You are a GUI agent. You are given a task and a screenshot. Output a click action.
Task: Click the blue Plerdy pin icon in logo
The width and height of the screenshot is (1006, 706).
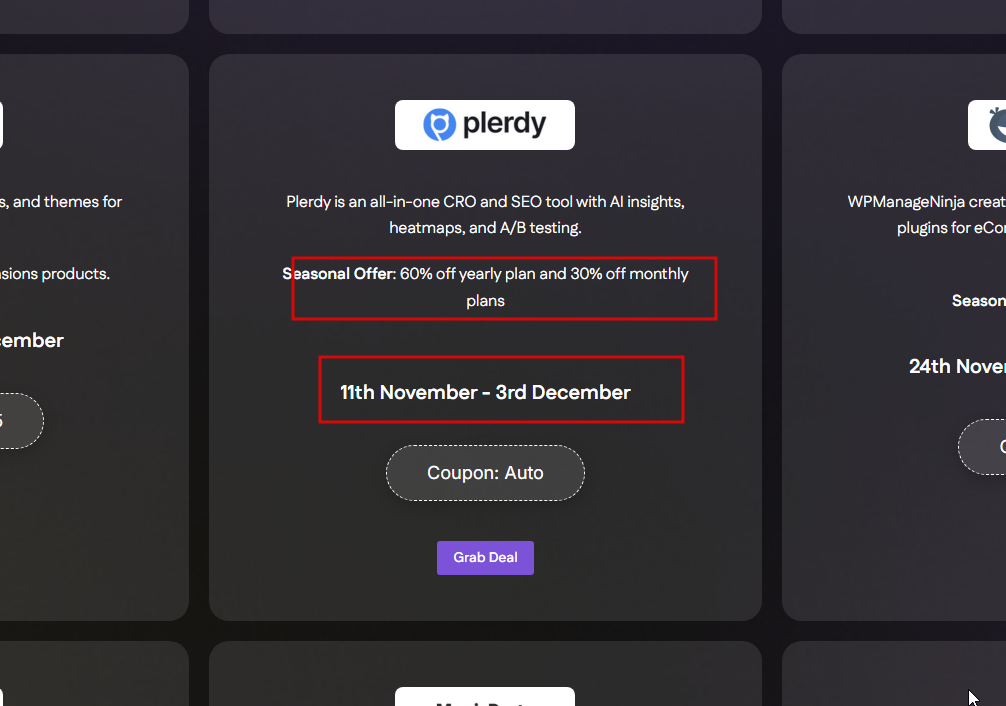[x=438, y=125]
